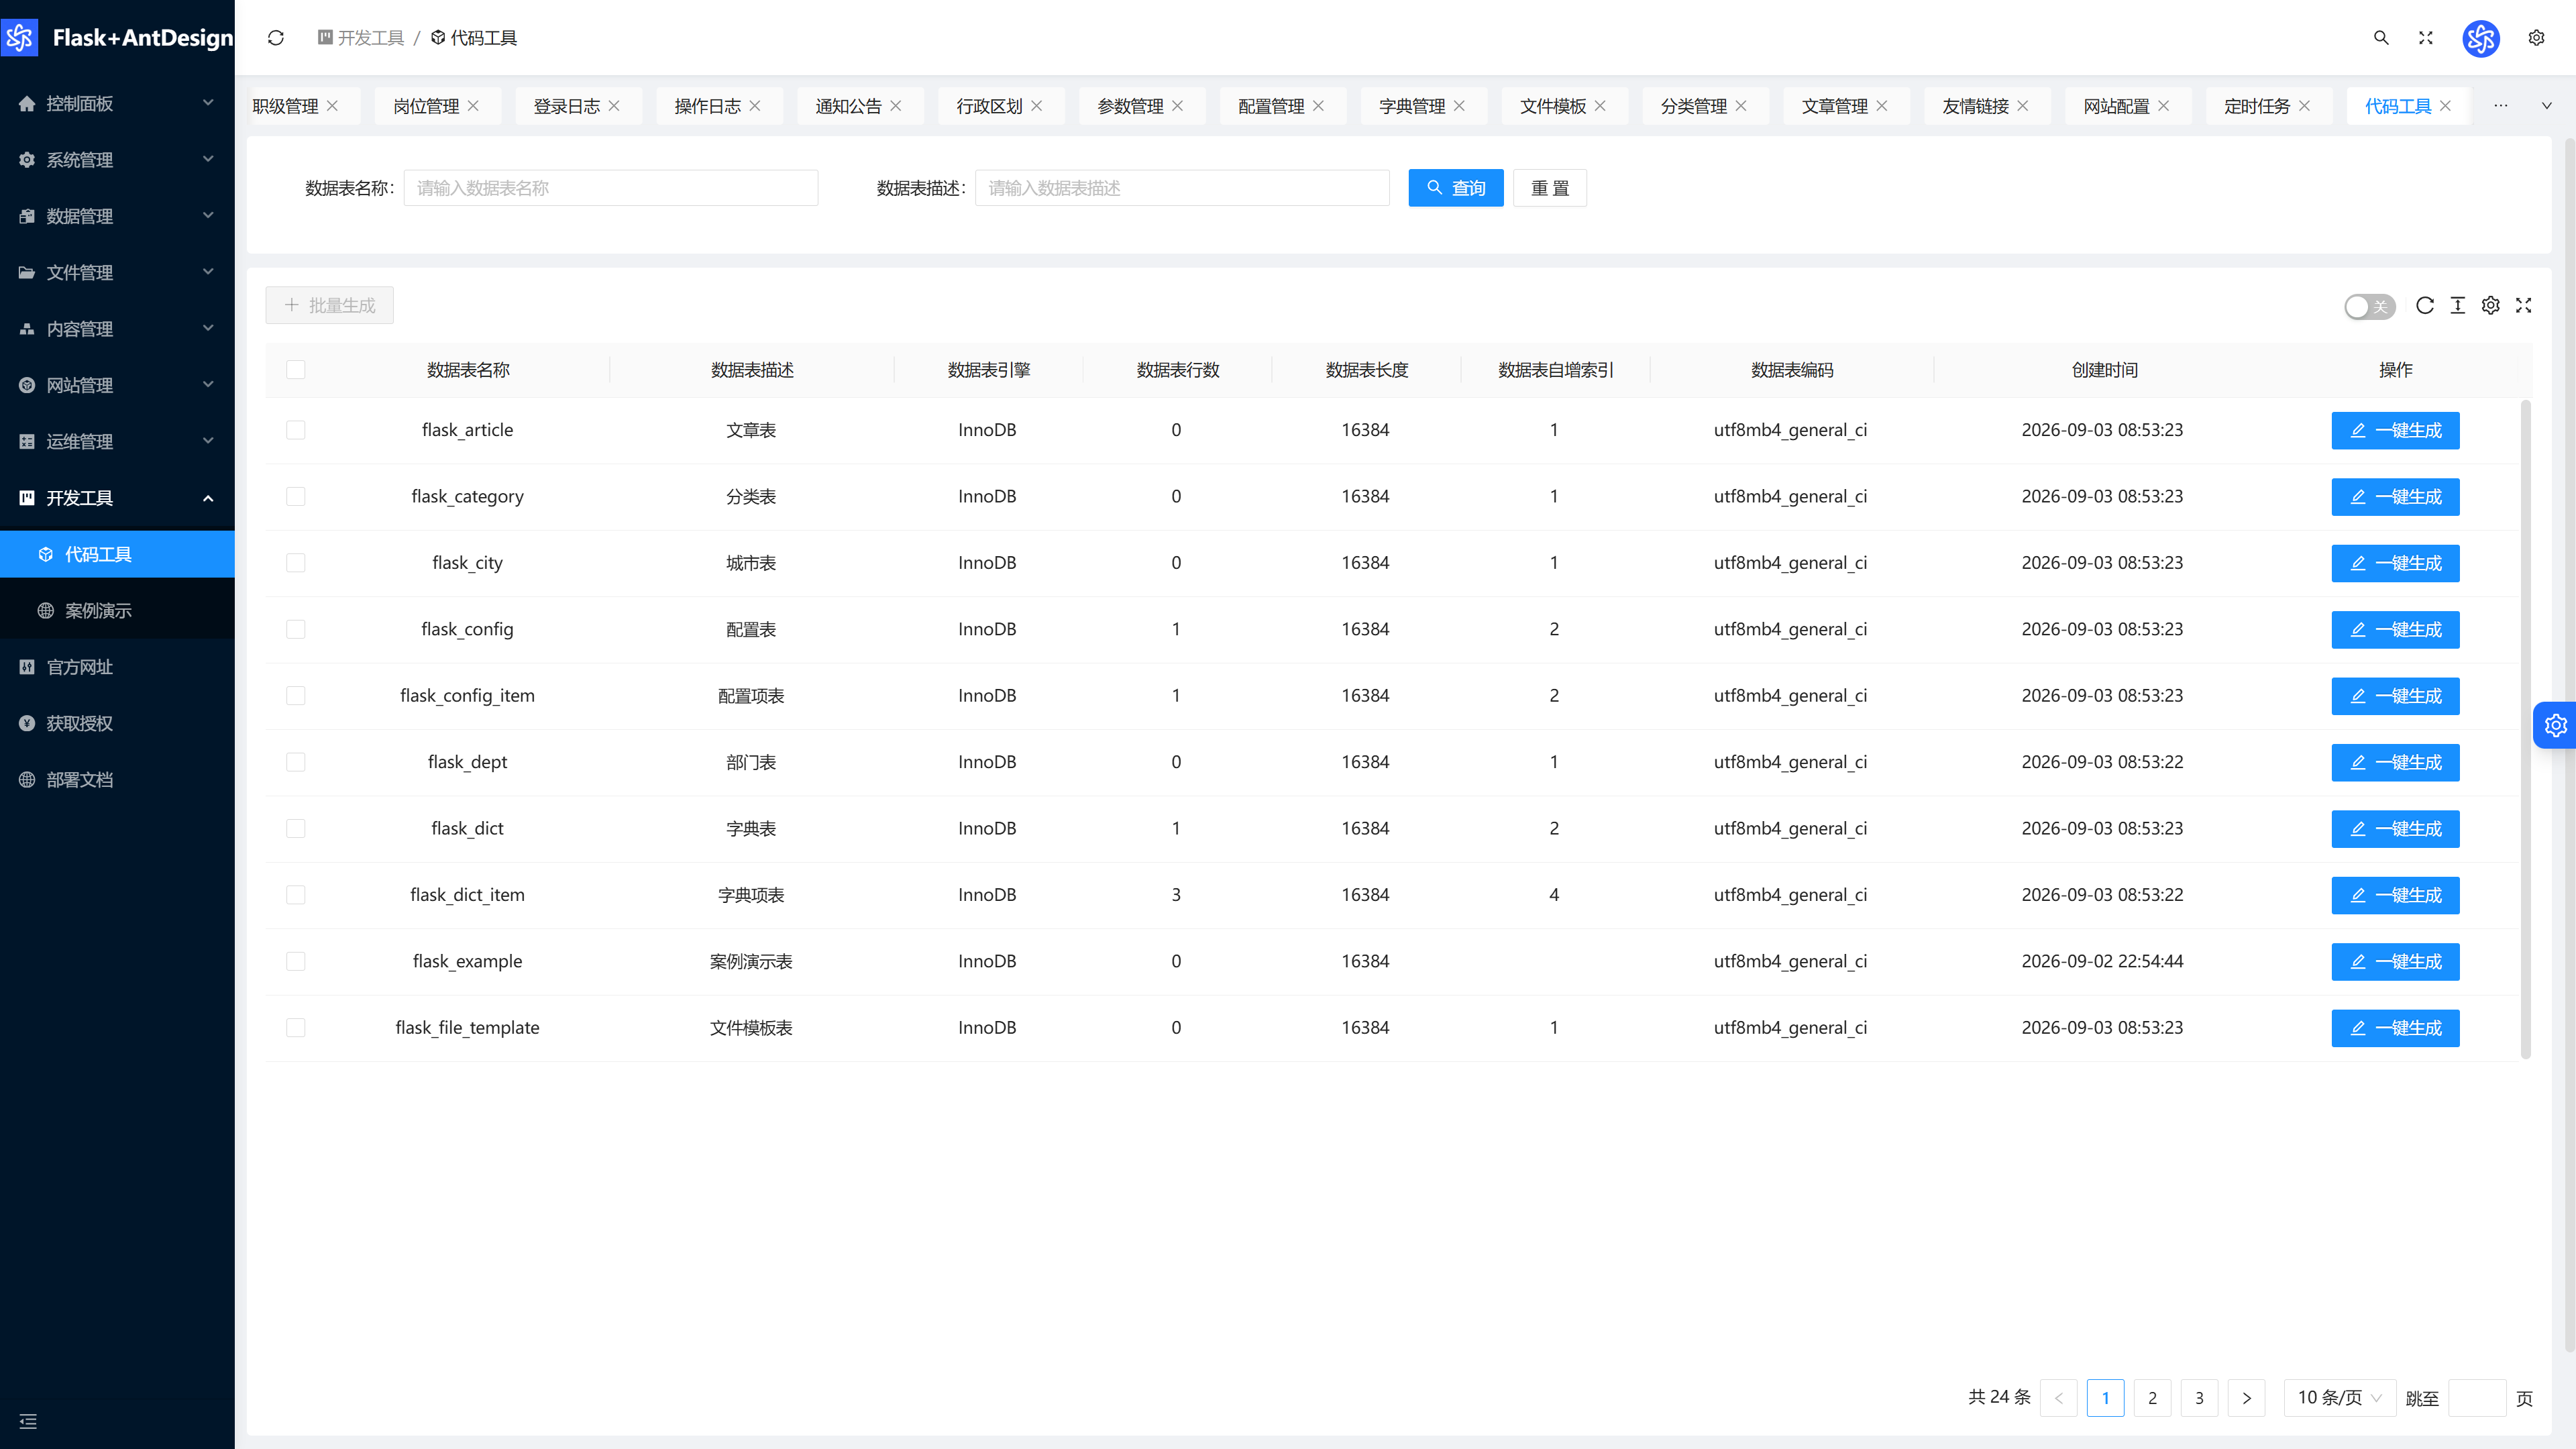Open the search icon in top header

[2381, 38]
